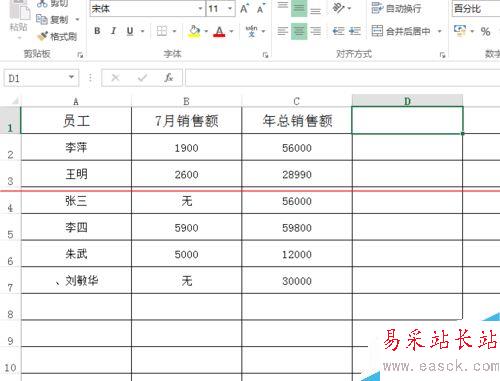500x381 pixels.
Task: Click cell containing 59800
Action: [297, 227]
